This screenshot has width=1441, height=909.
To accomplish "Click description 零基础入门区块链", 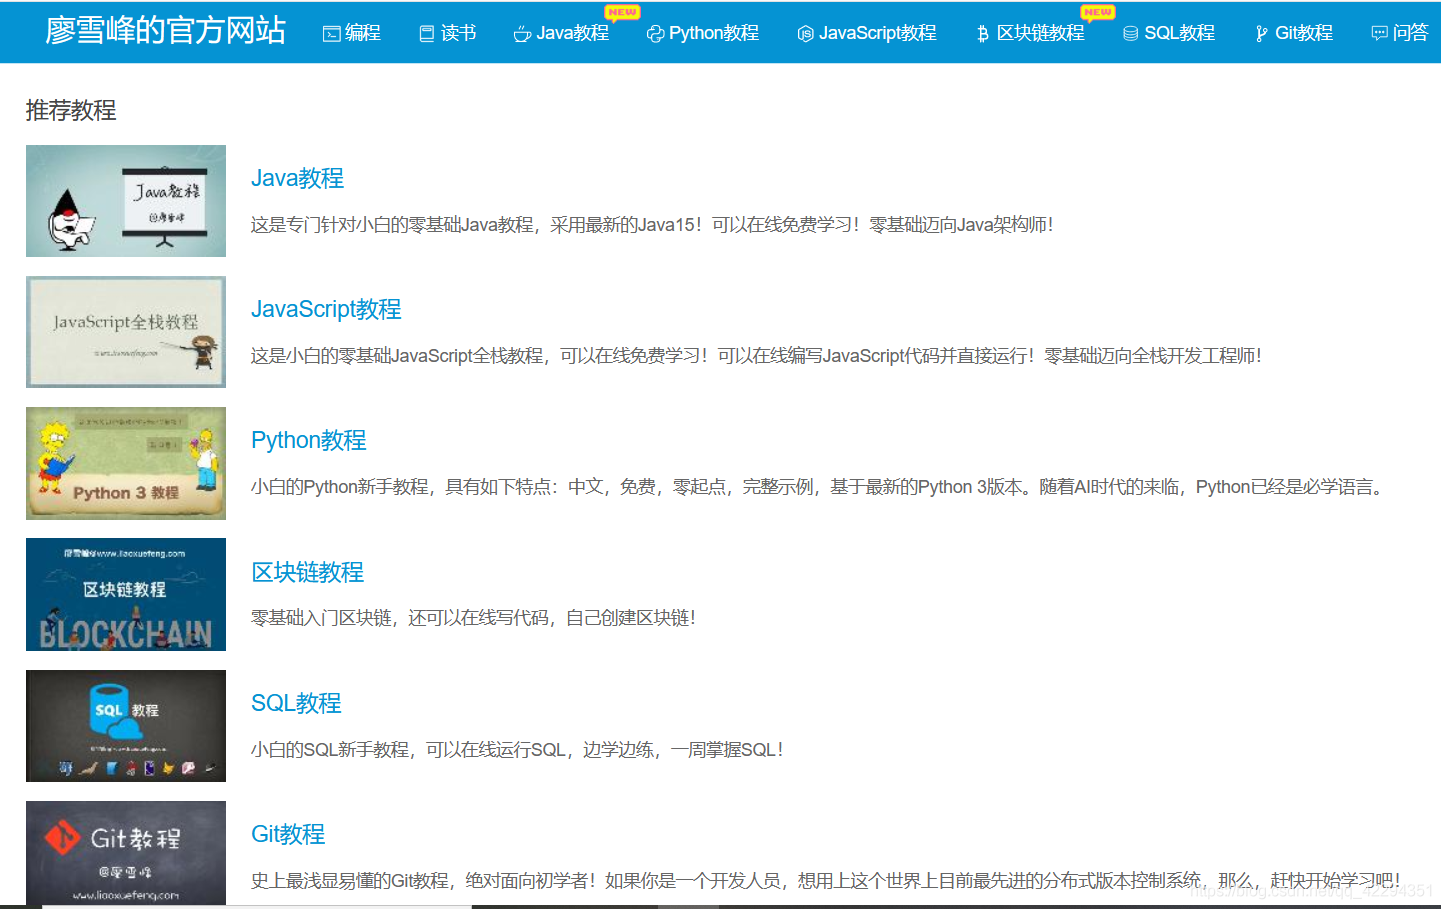I will point(473,618).
